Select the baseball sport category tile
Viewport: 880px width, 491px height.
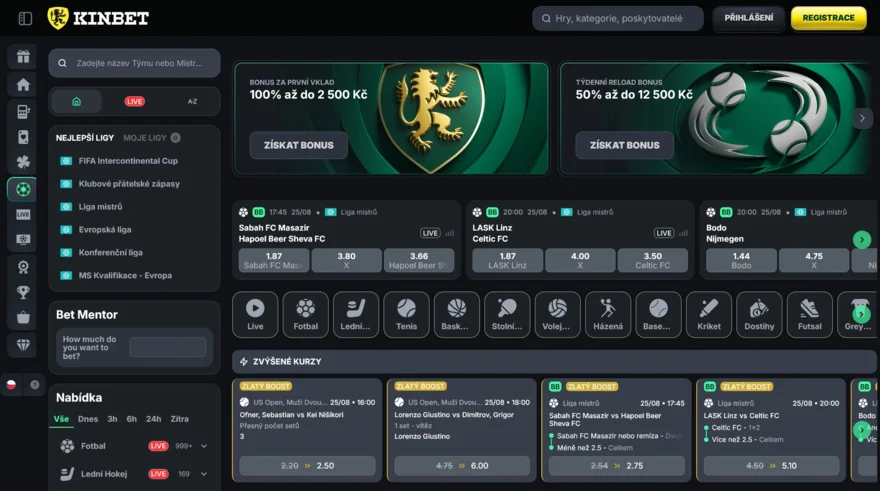click(x=658, y=314)
